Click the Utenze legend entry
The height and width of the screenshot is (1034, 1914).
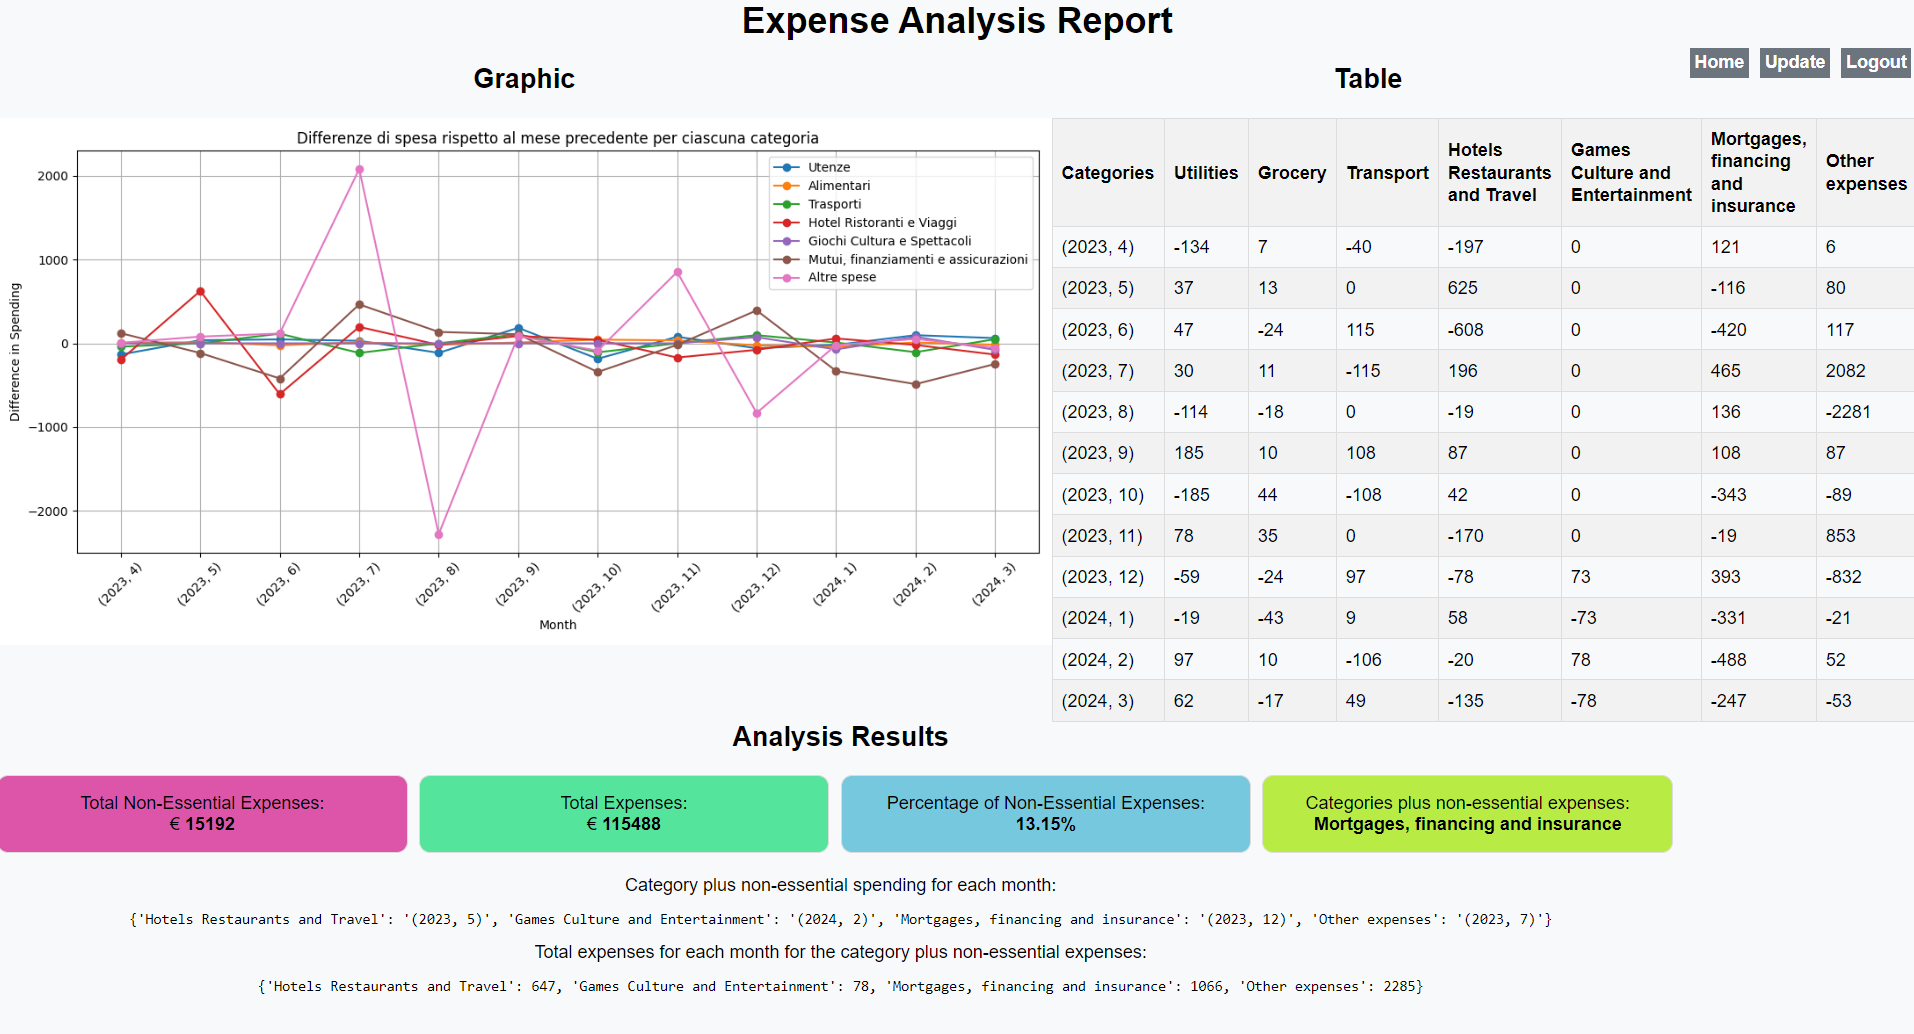coord(813,167)
